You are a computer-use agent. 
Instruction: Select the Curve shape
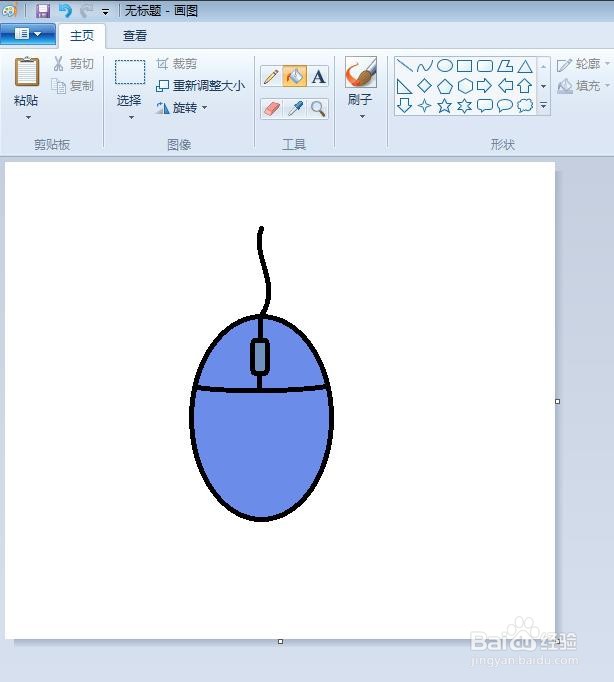point(424,66)
